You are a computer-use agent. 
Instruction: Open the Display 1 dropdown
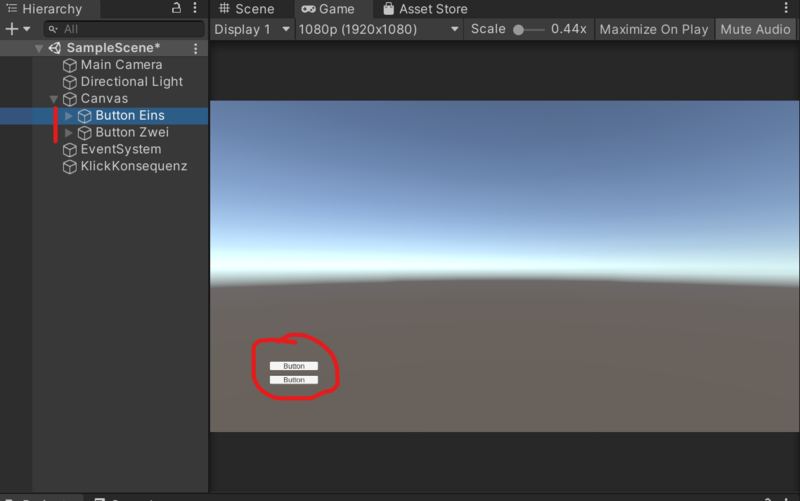click(x=252, y=29)
